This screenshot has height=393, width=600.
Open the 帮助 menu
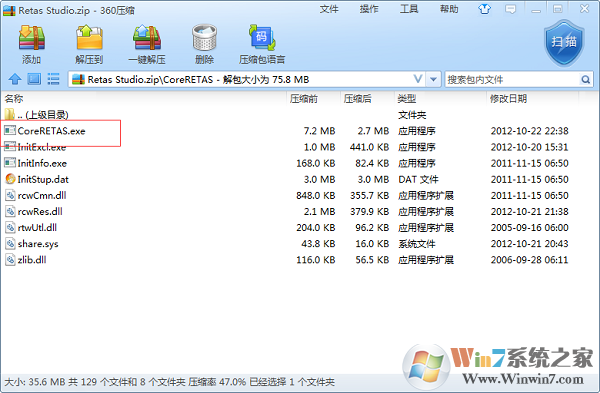(x=449, y=9)
